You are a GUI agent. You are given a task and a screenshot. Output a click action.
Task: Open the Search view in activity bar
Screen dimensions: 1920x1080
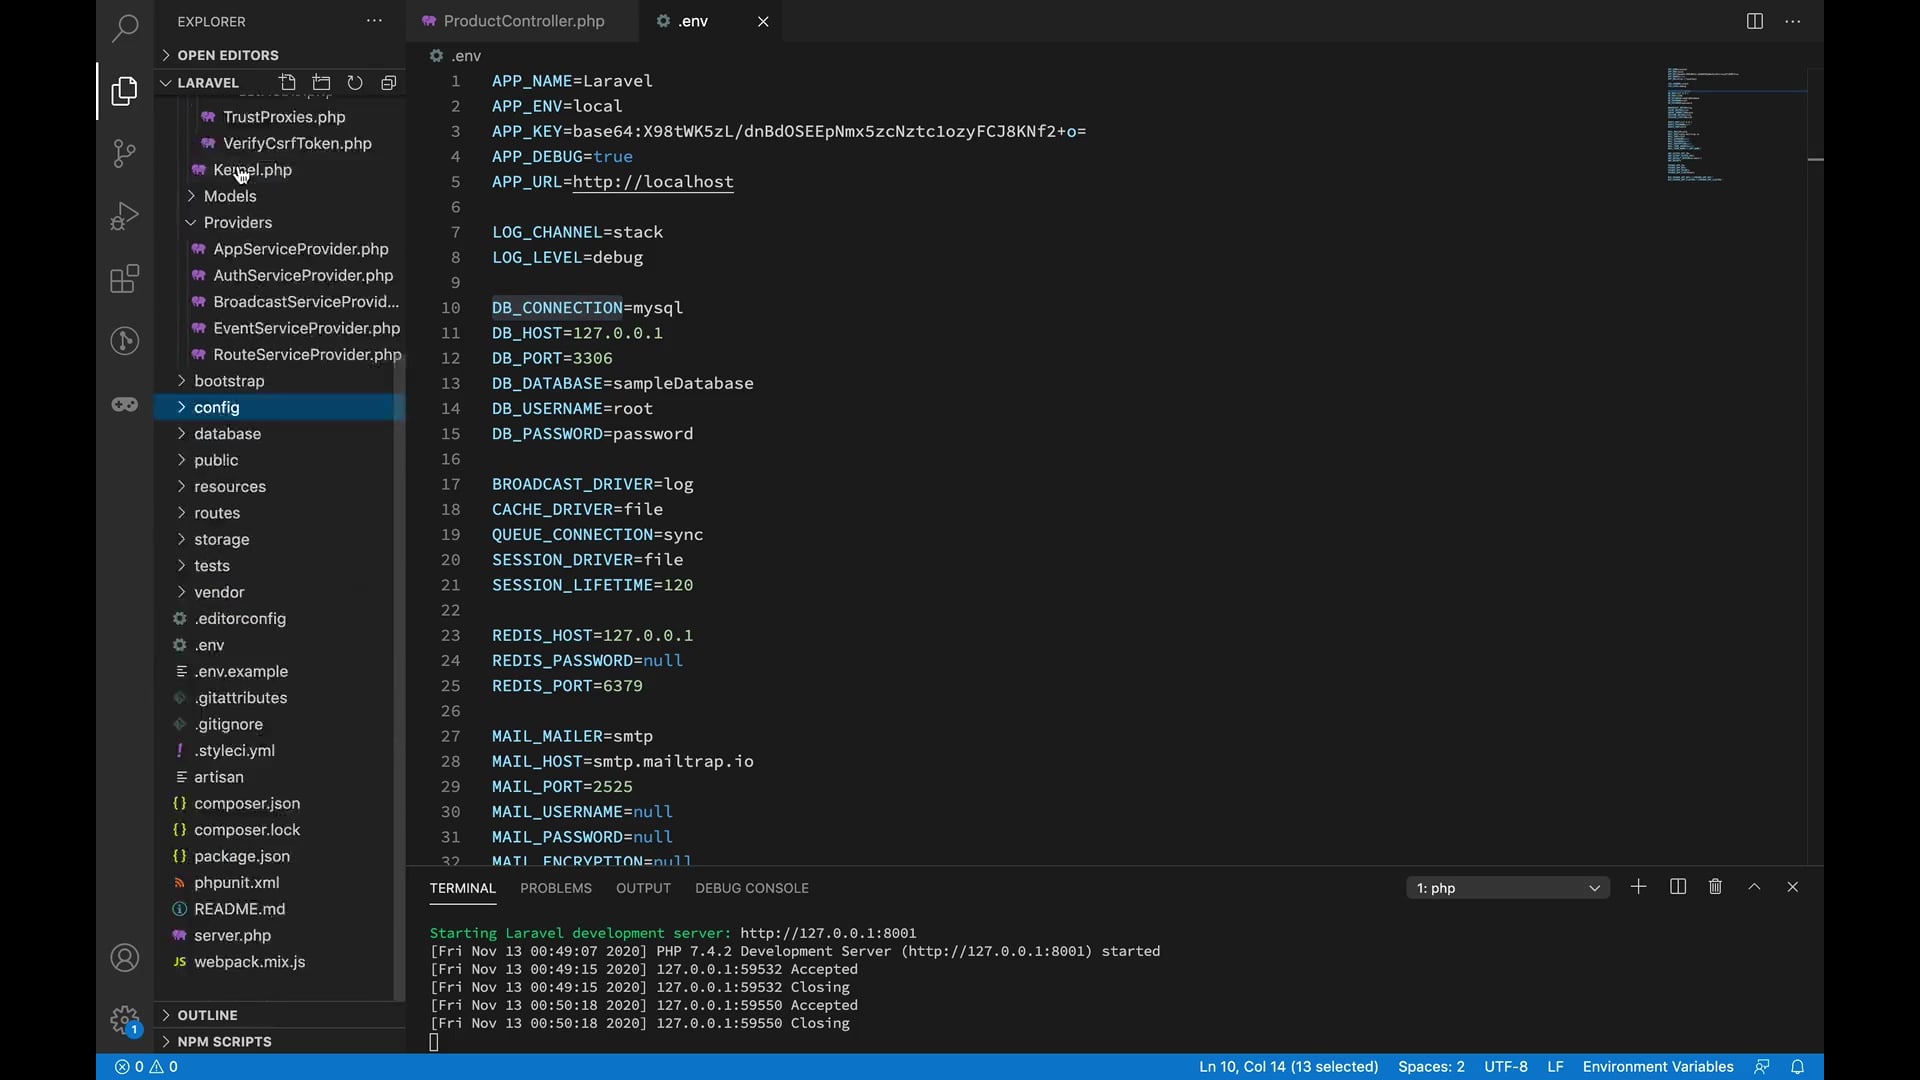point(124,28)
